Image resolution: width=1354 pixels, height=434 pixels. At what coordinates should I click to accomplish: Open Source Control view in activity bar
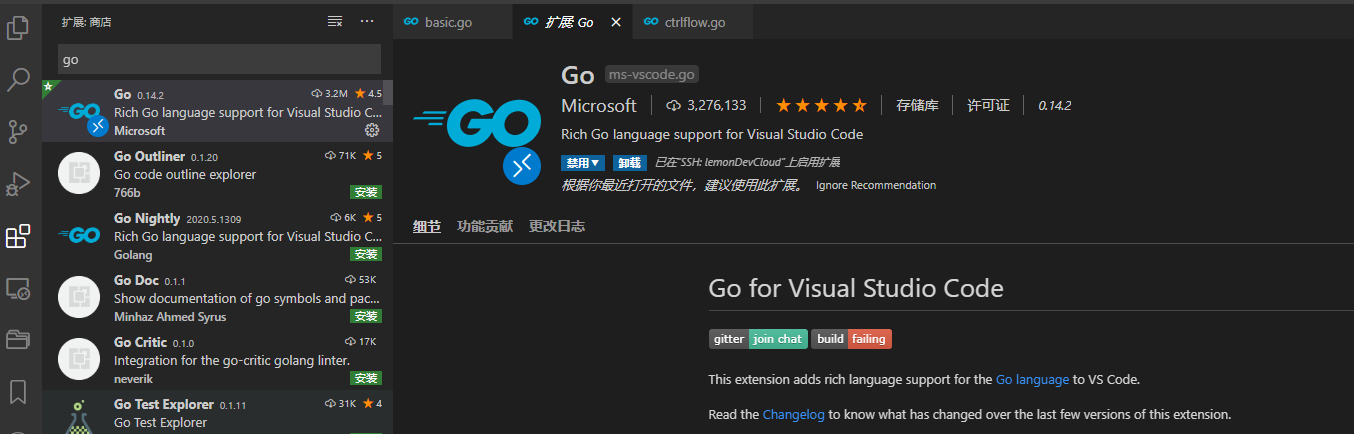coord(18,132)
